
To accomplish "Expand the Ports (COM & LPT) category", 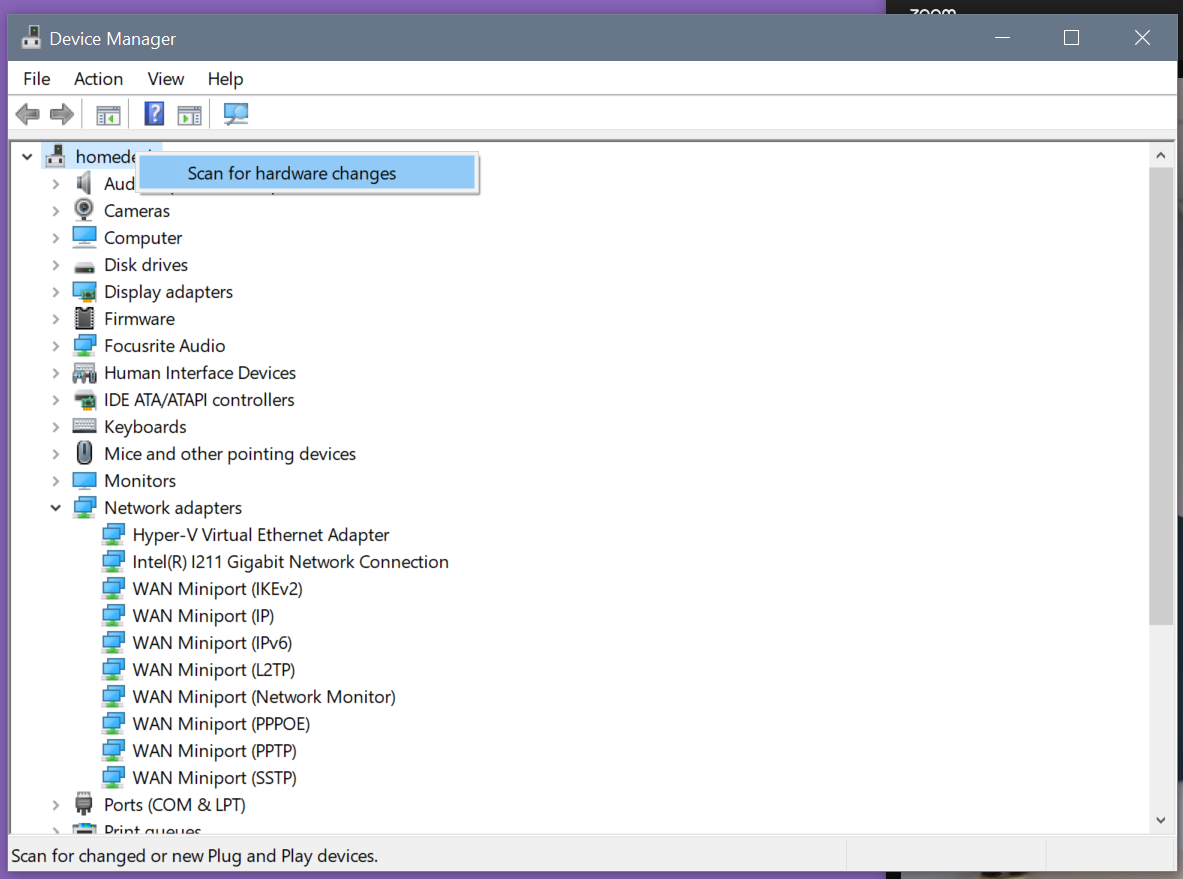I will tap(56, 805).
